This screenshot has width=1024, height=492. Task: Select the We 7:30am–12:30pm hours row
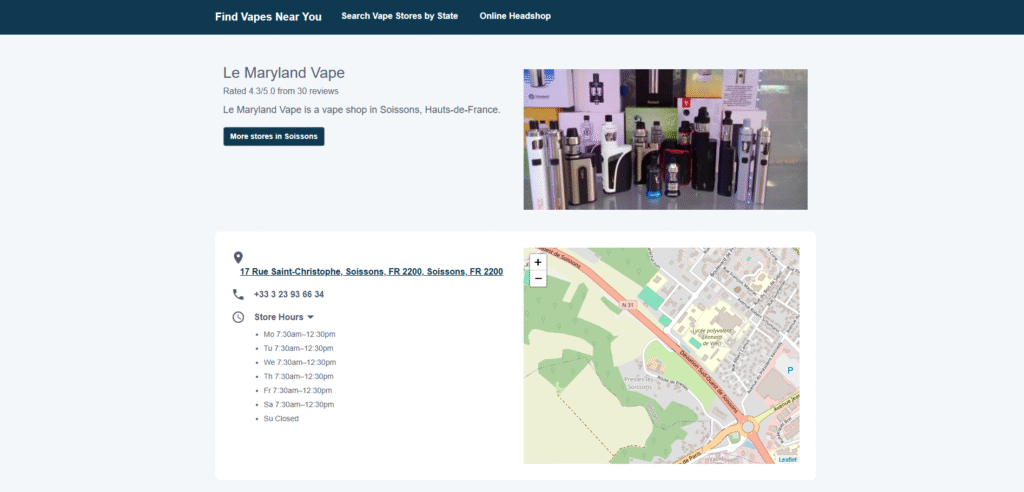click(x=300, y=363)
